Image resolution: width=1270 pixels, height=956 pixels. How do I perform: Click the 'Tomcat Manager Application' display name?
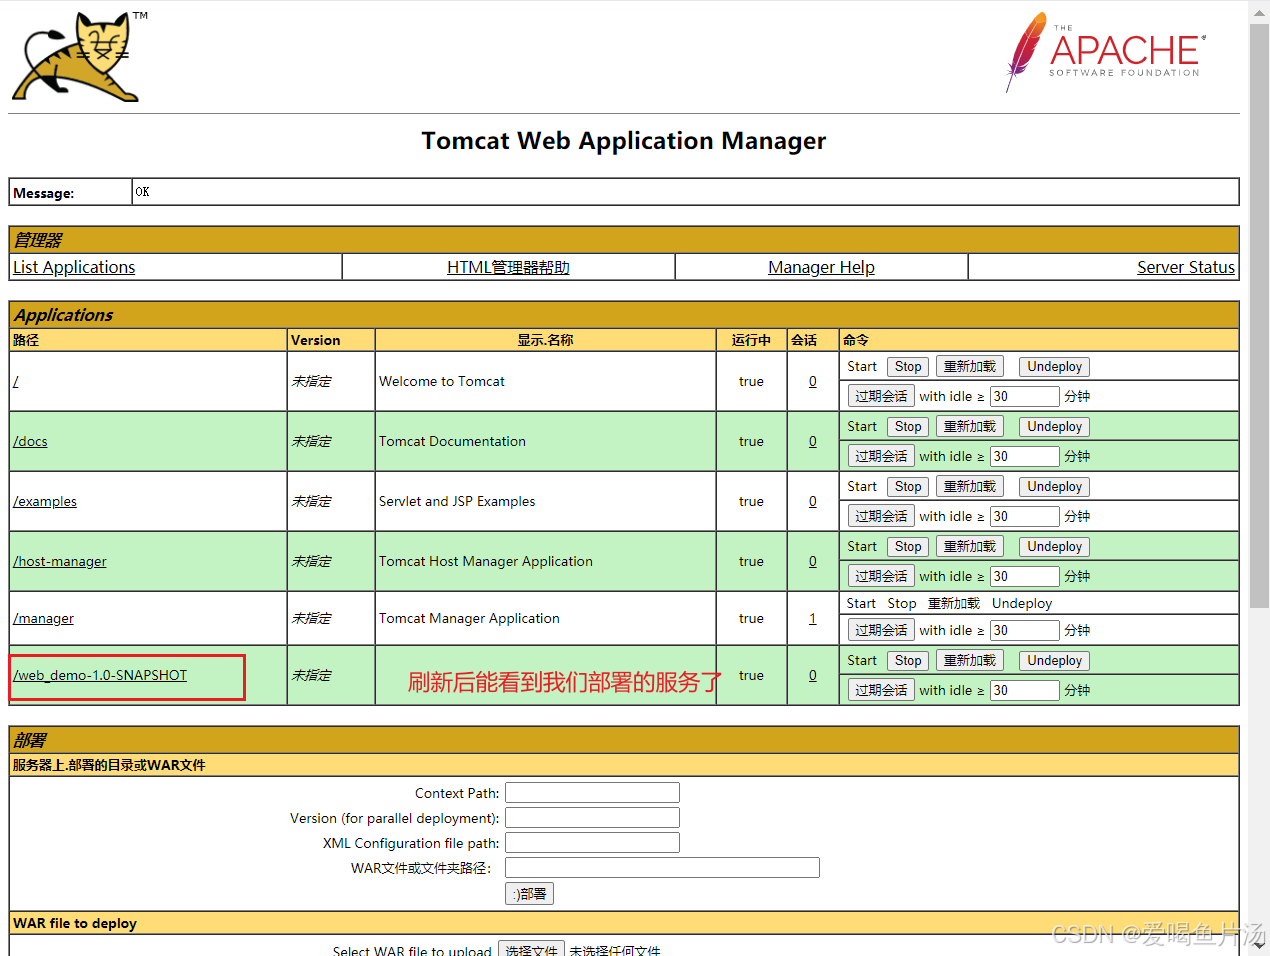(469, 618)
